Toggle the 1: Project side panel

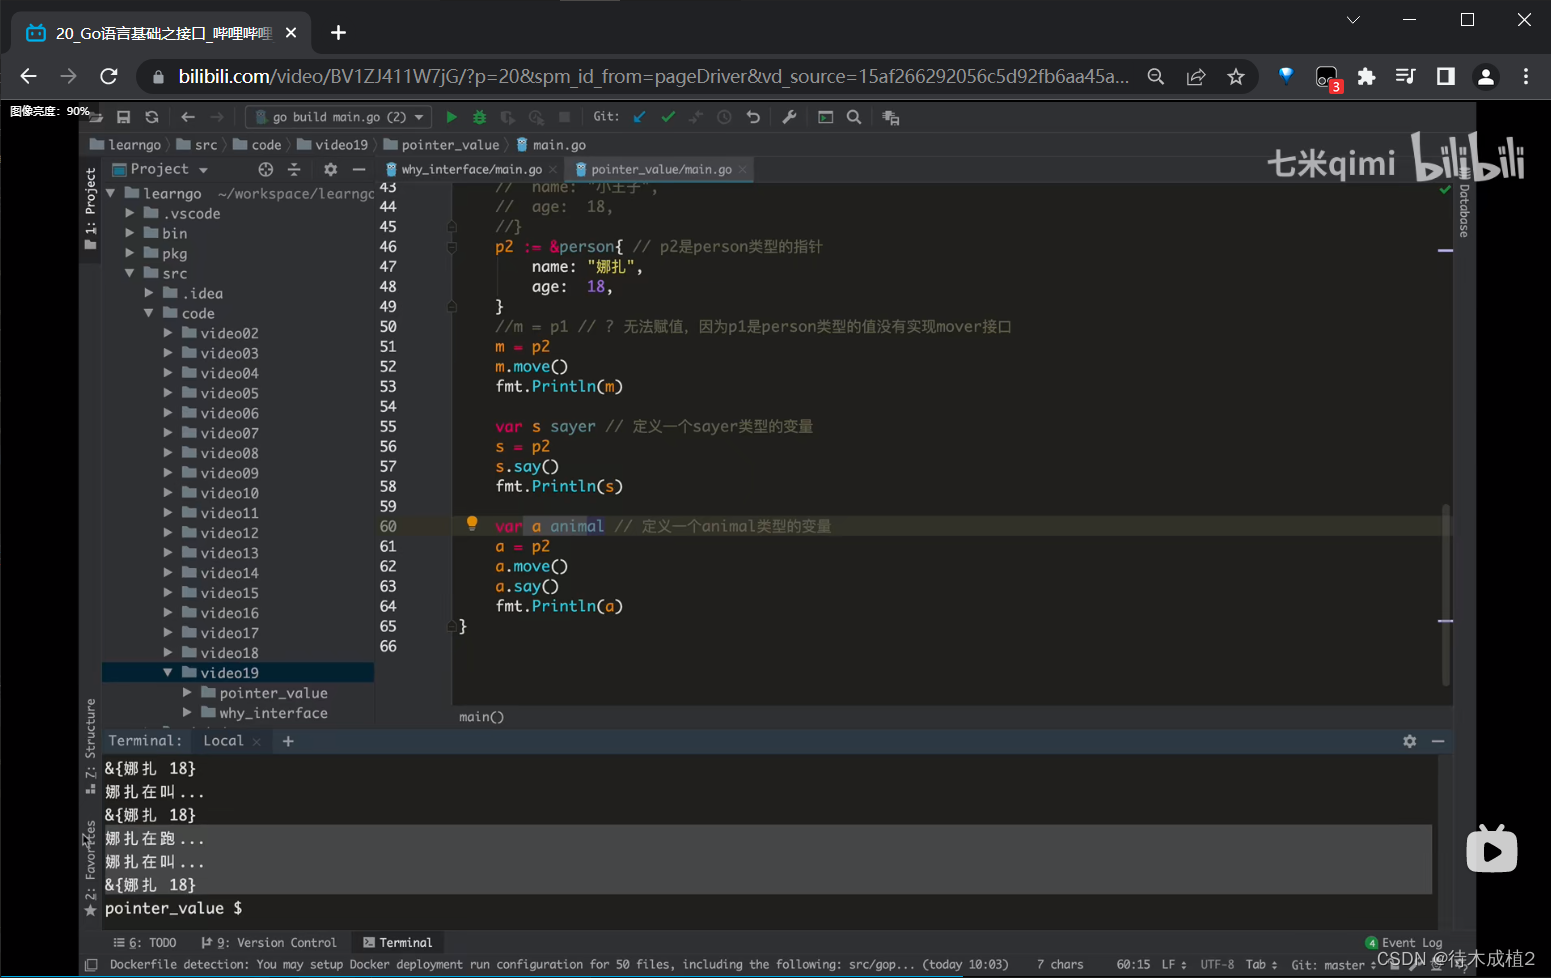pyautogui.click(x=91, y=208)
